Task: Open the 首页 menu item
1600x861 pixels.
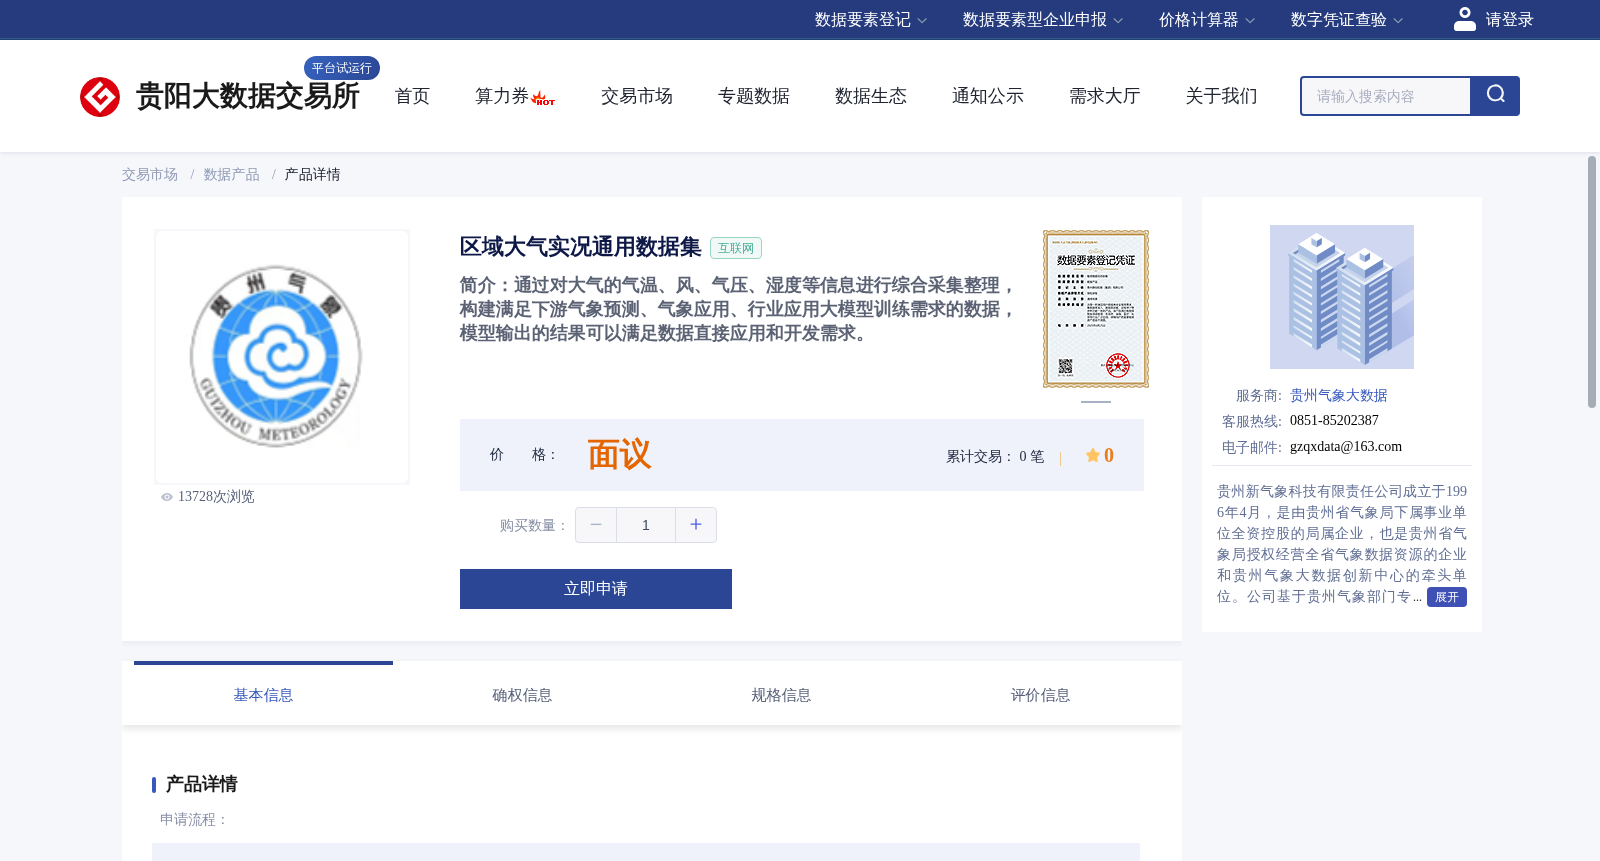Action: (x=412, y=96)
